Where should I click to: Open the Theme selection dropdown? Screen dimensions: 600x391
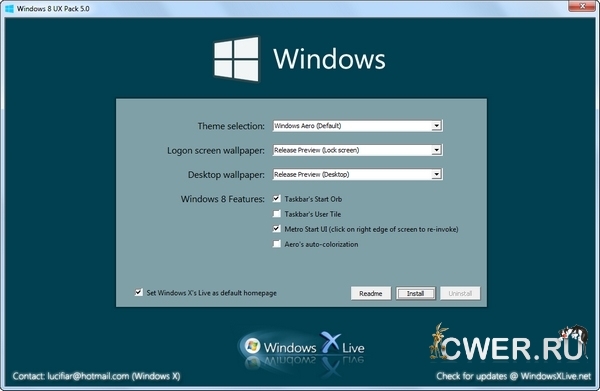click(357, 125)
